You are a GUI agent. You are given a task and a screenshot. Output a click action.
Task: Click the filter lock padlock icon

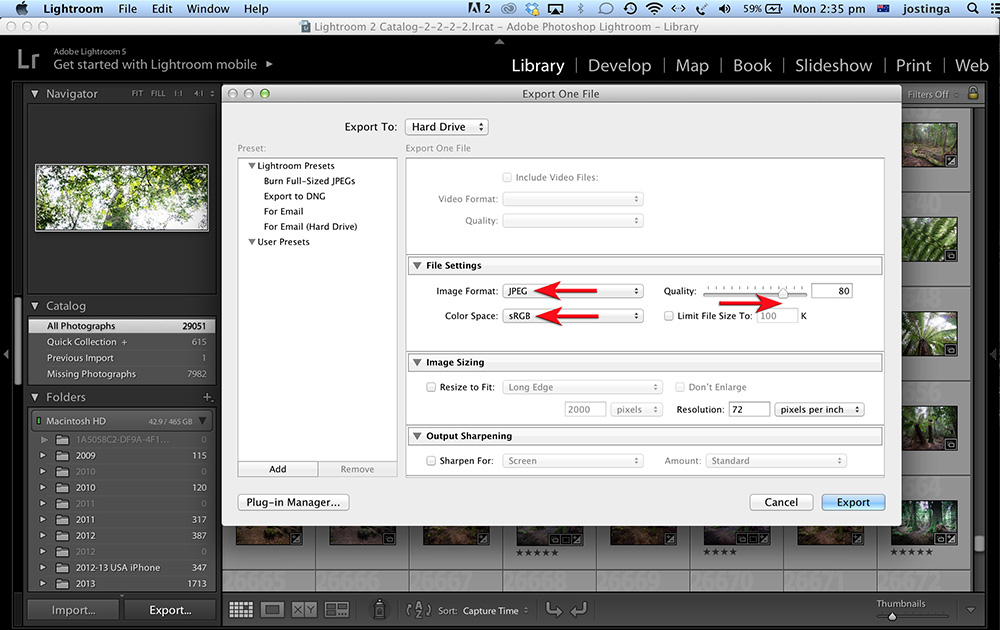tap(973, 93)
